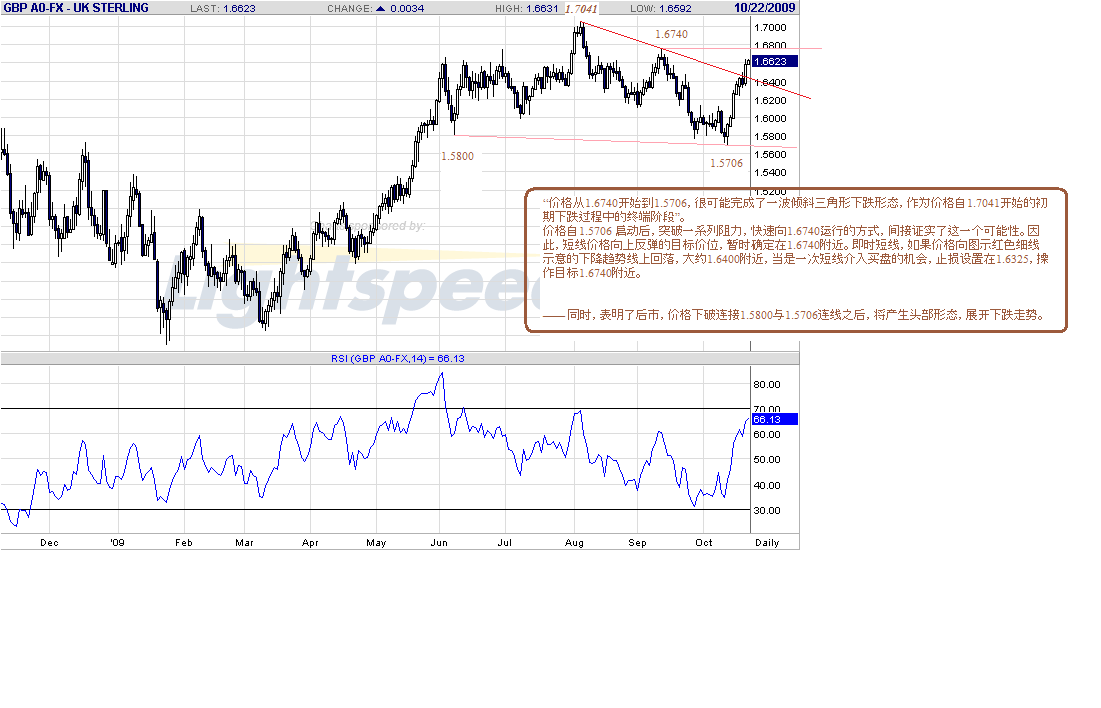Click the Aug label on the time axis
The height and width of the screenshot is (708, 1101).
(x=574, y=543)
